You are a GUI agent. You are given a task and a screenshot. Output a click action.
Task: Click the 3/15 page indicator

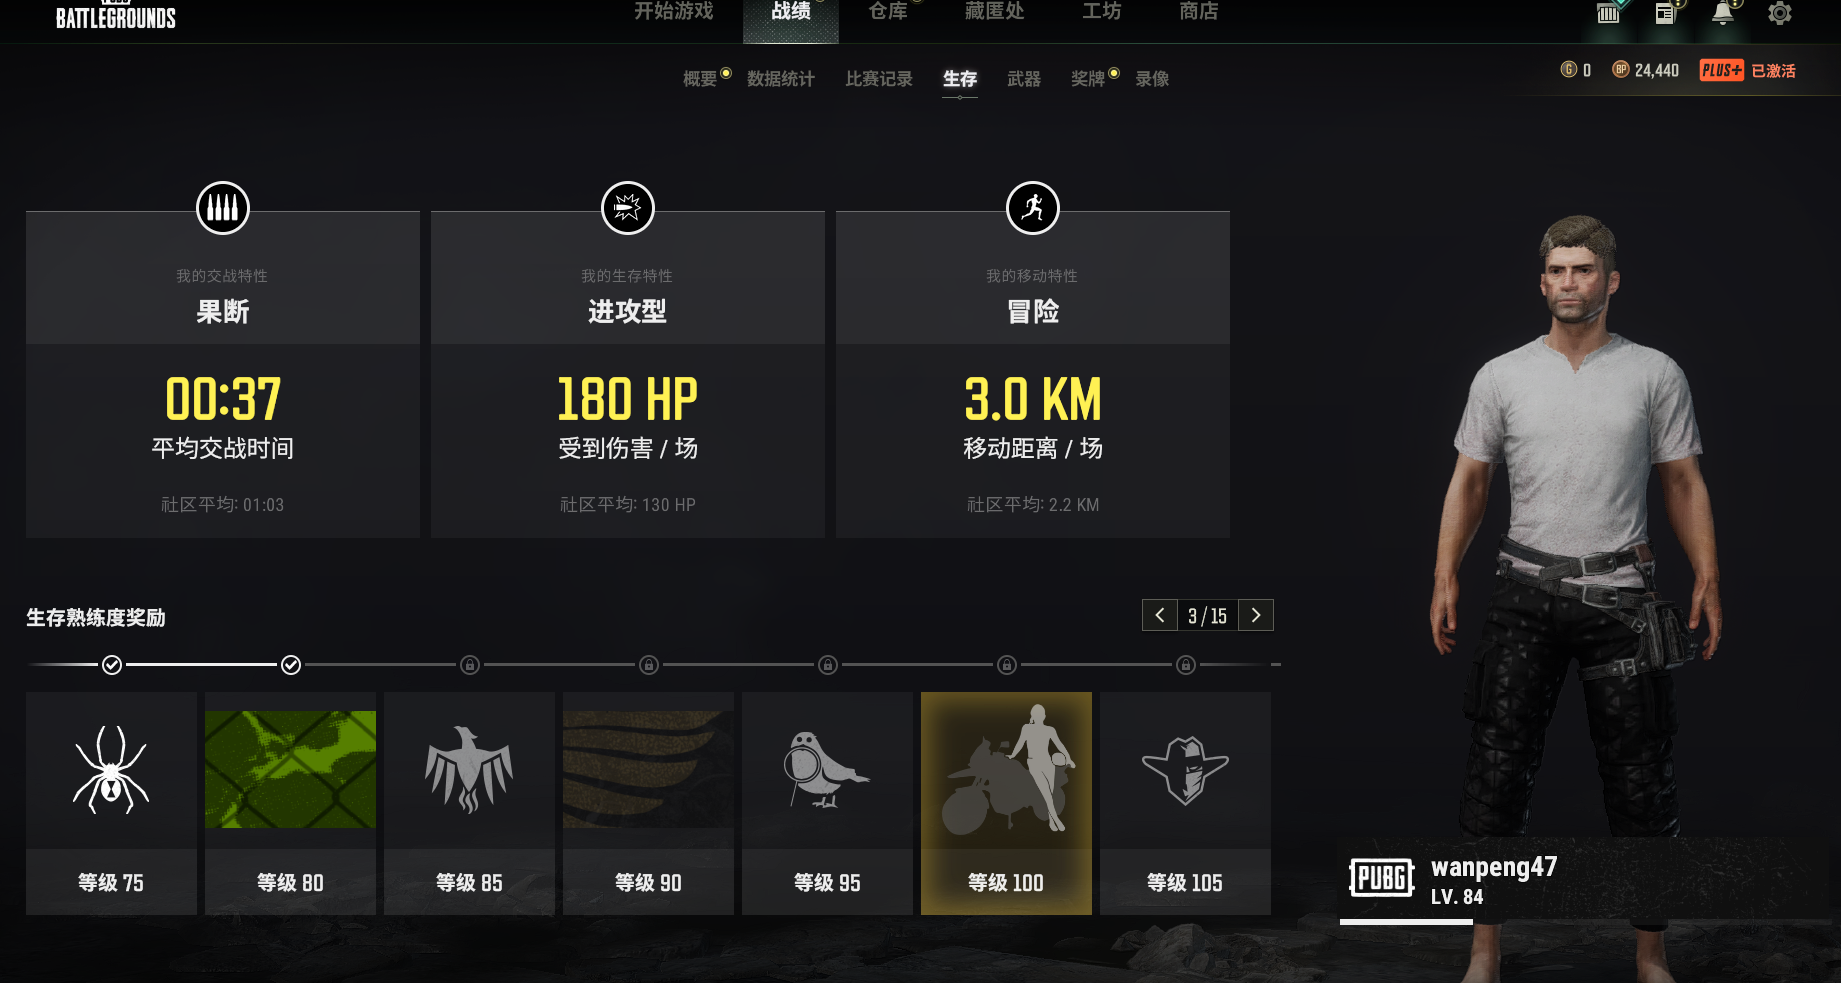[x=1208, y=616]
